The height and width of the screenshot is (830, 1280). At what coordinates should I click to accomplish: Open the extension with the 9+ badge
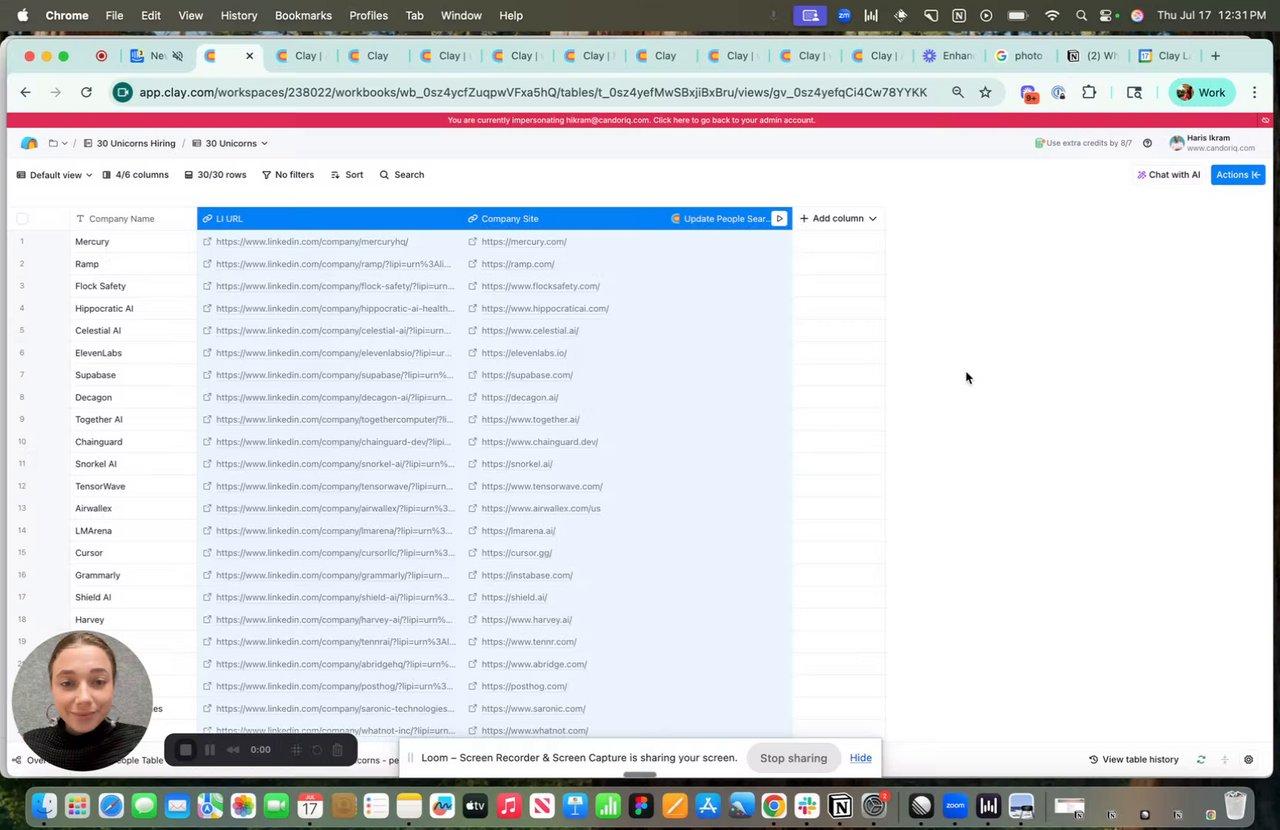[1029, 93]
